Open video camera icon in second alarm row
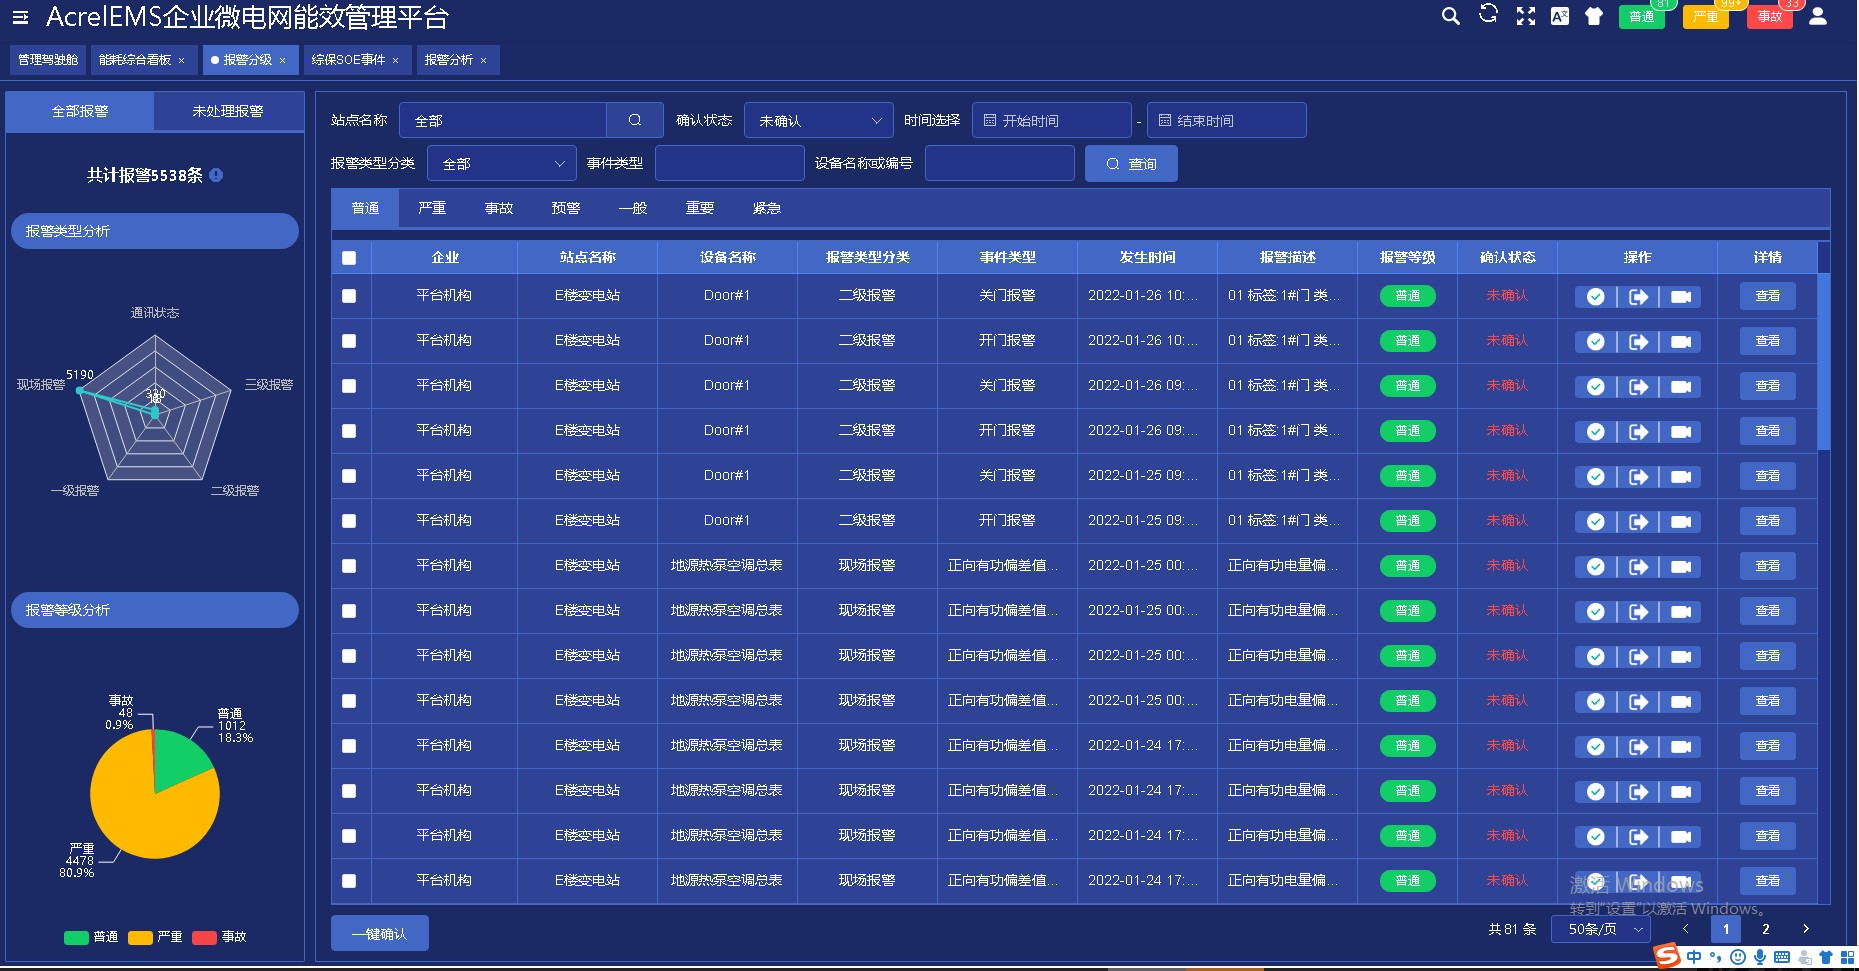Viewport: 1859px width, 971px height. (x=1681, y=342)
